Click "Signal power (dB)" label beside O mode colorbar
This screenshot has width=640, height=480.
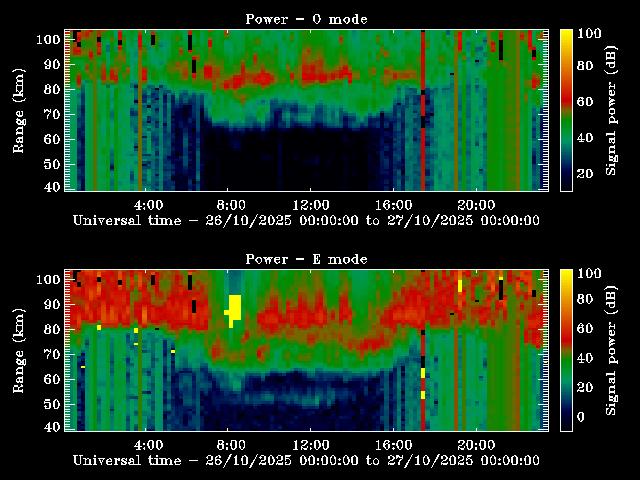pyautogui.click(x=611, y=110)
